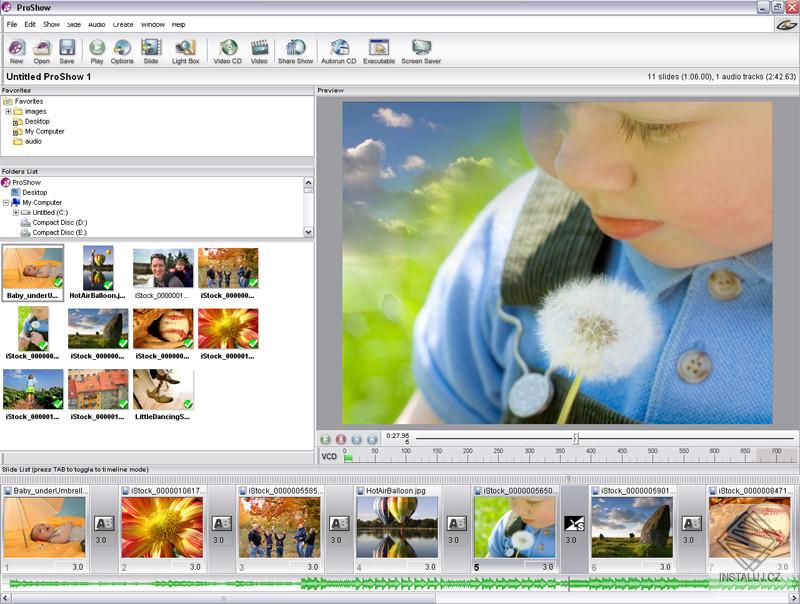Select Compact Disc (D:) in Folders List
800x604 pixels.
click(x=60, y=222)
